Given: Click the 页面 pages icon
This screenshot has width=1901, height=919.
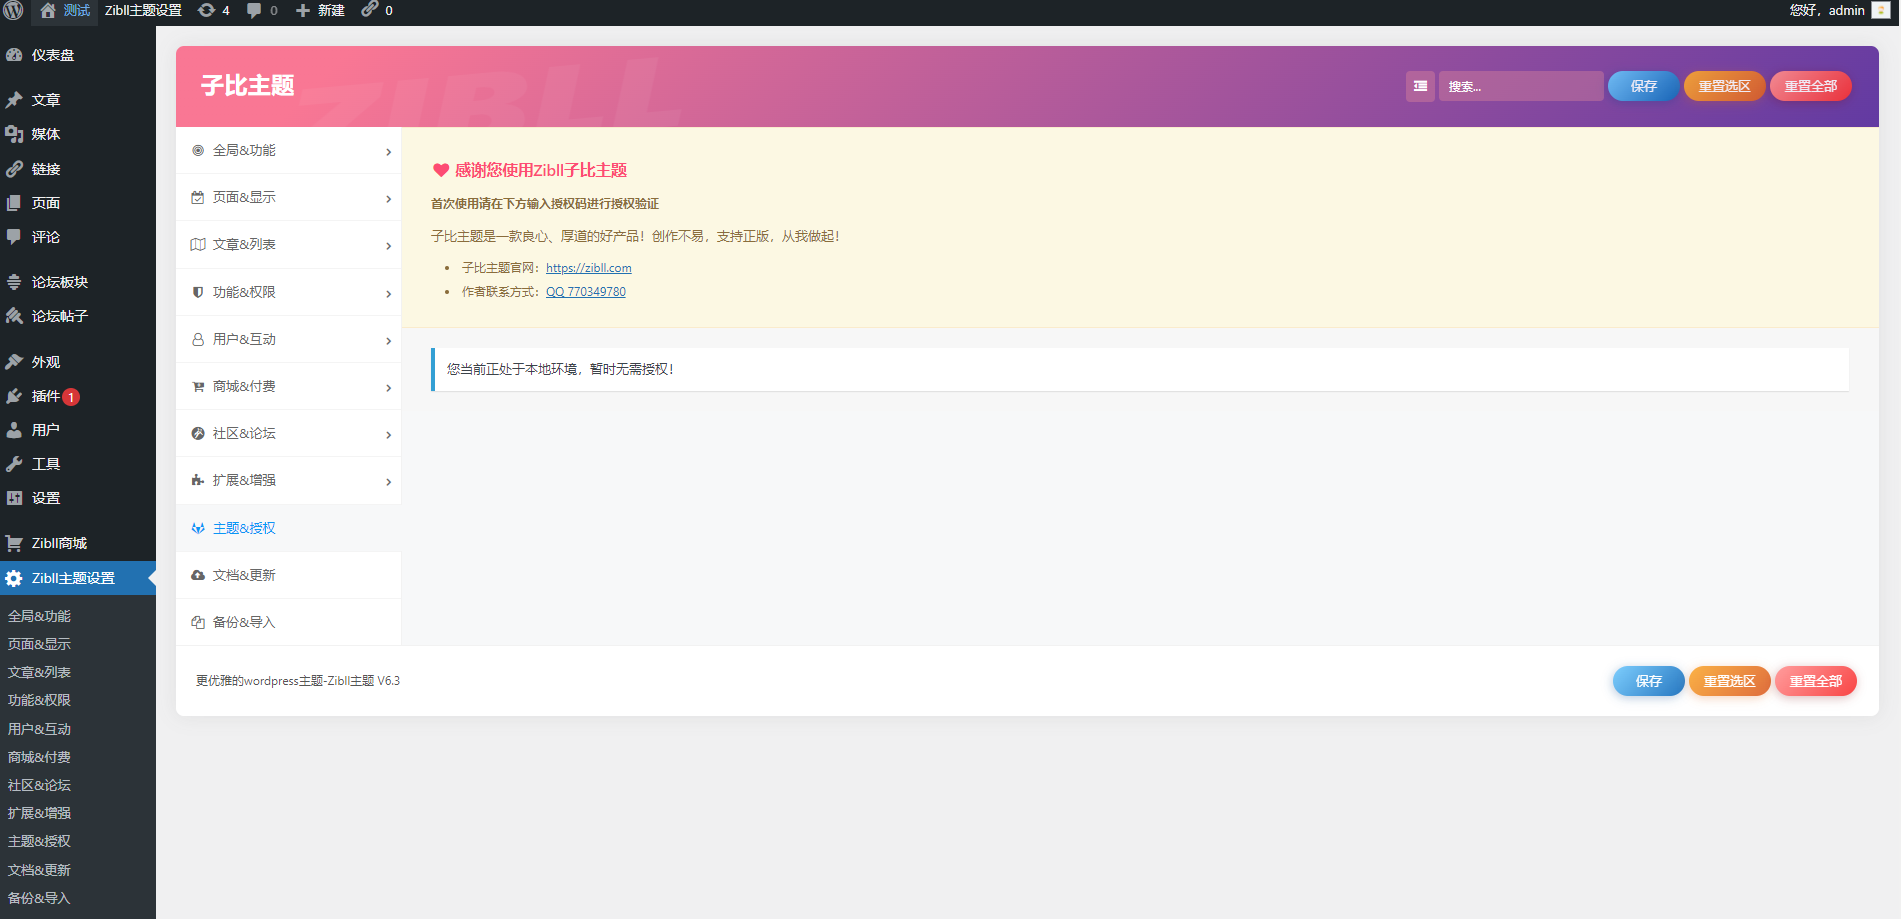Looking at the screenshot, I should point(14,203).
